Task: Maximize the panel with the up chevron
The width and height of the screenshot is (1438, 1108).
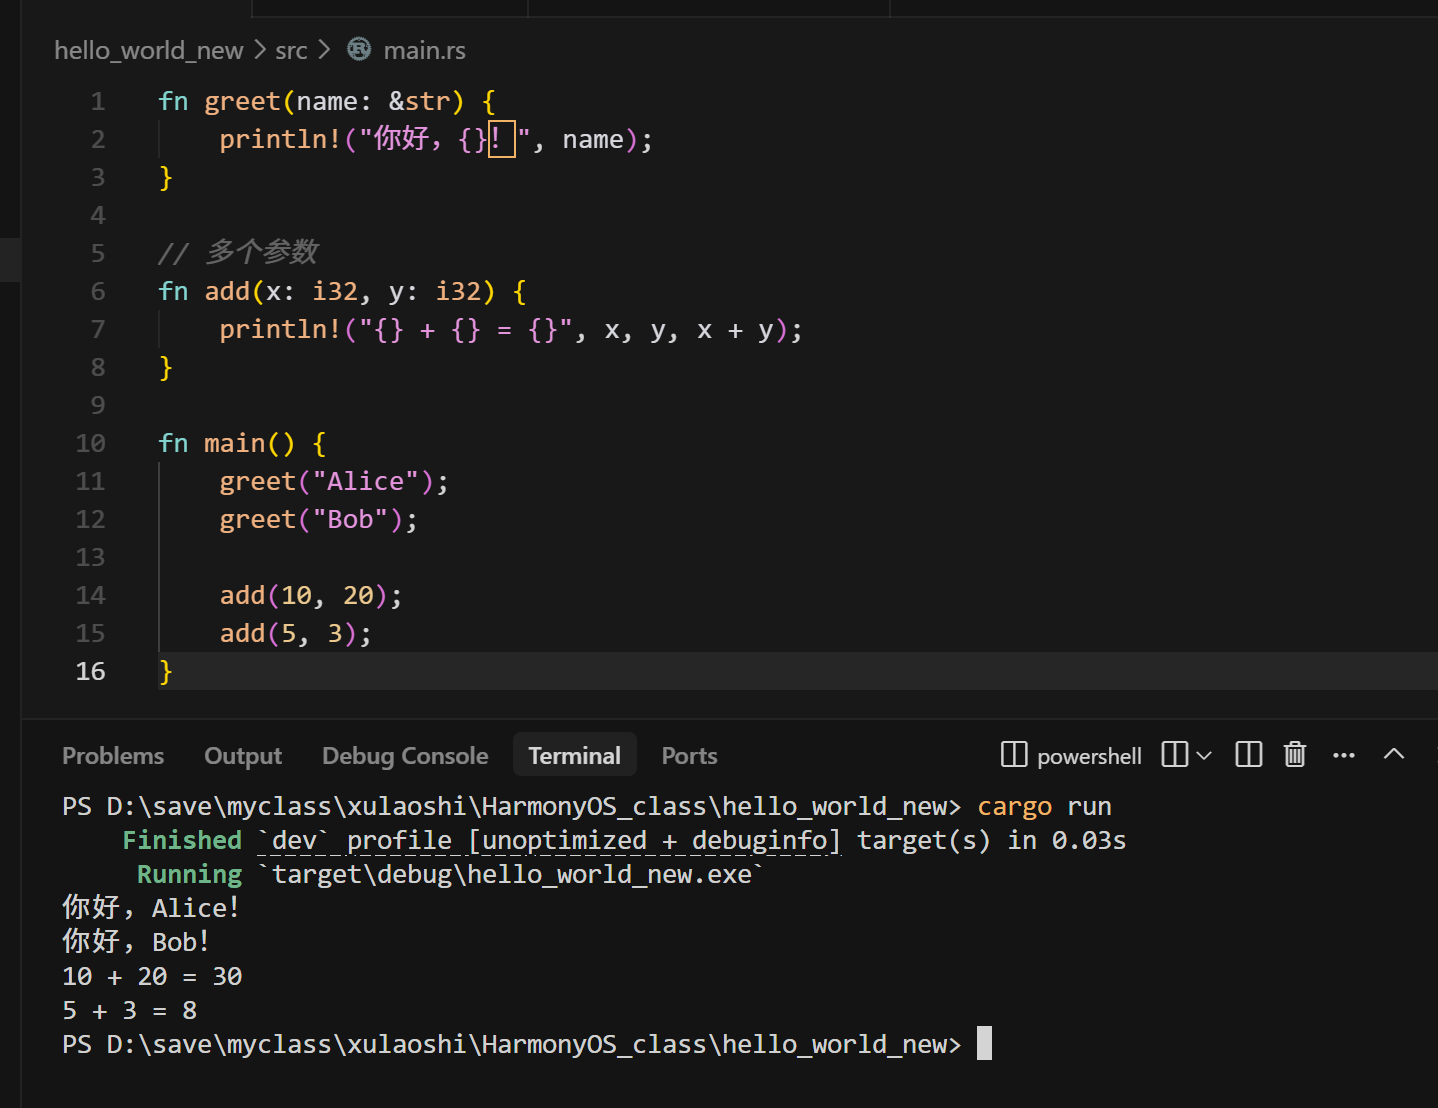Action: (x=1394, y=754)
